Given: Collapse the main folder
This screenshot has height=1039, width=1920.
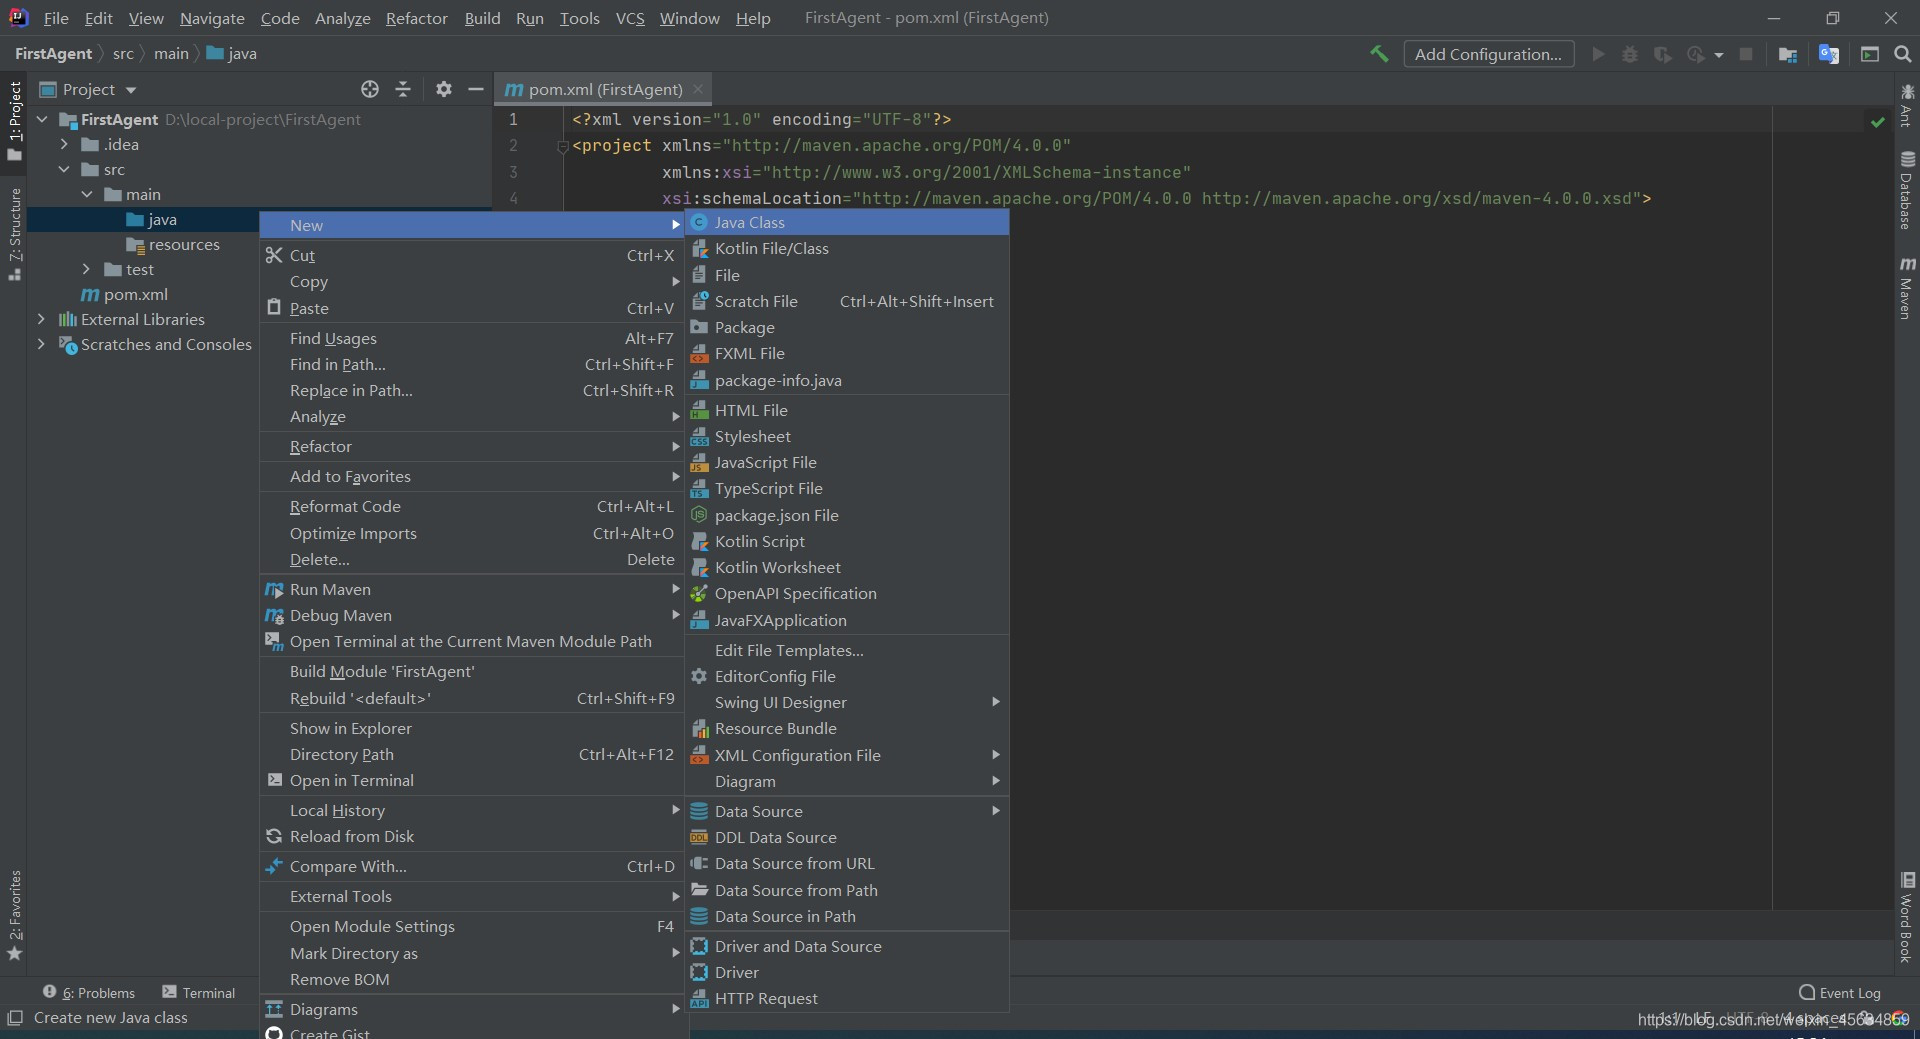Looking at the screenshot, I should (87, 194).
